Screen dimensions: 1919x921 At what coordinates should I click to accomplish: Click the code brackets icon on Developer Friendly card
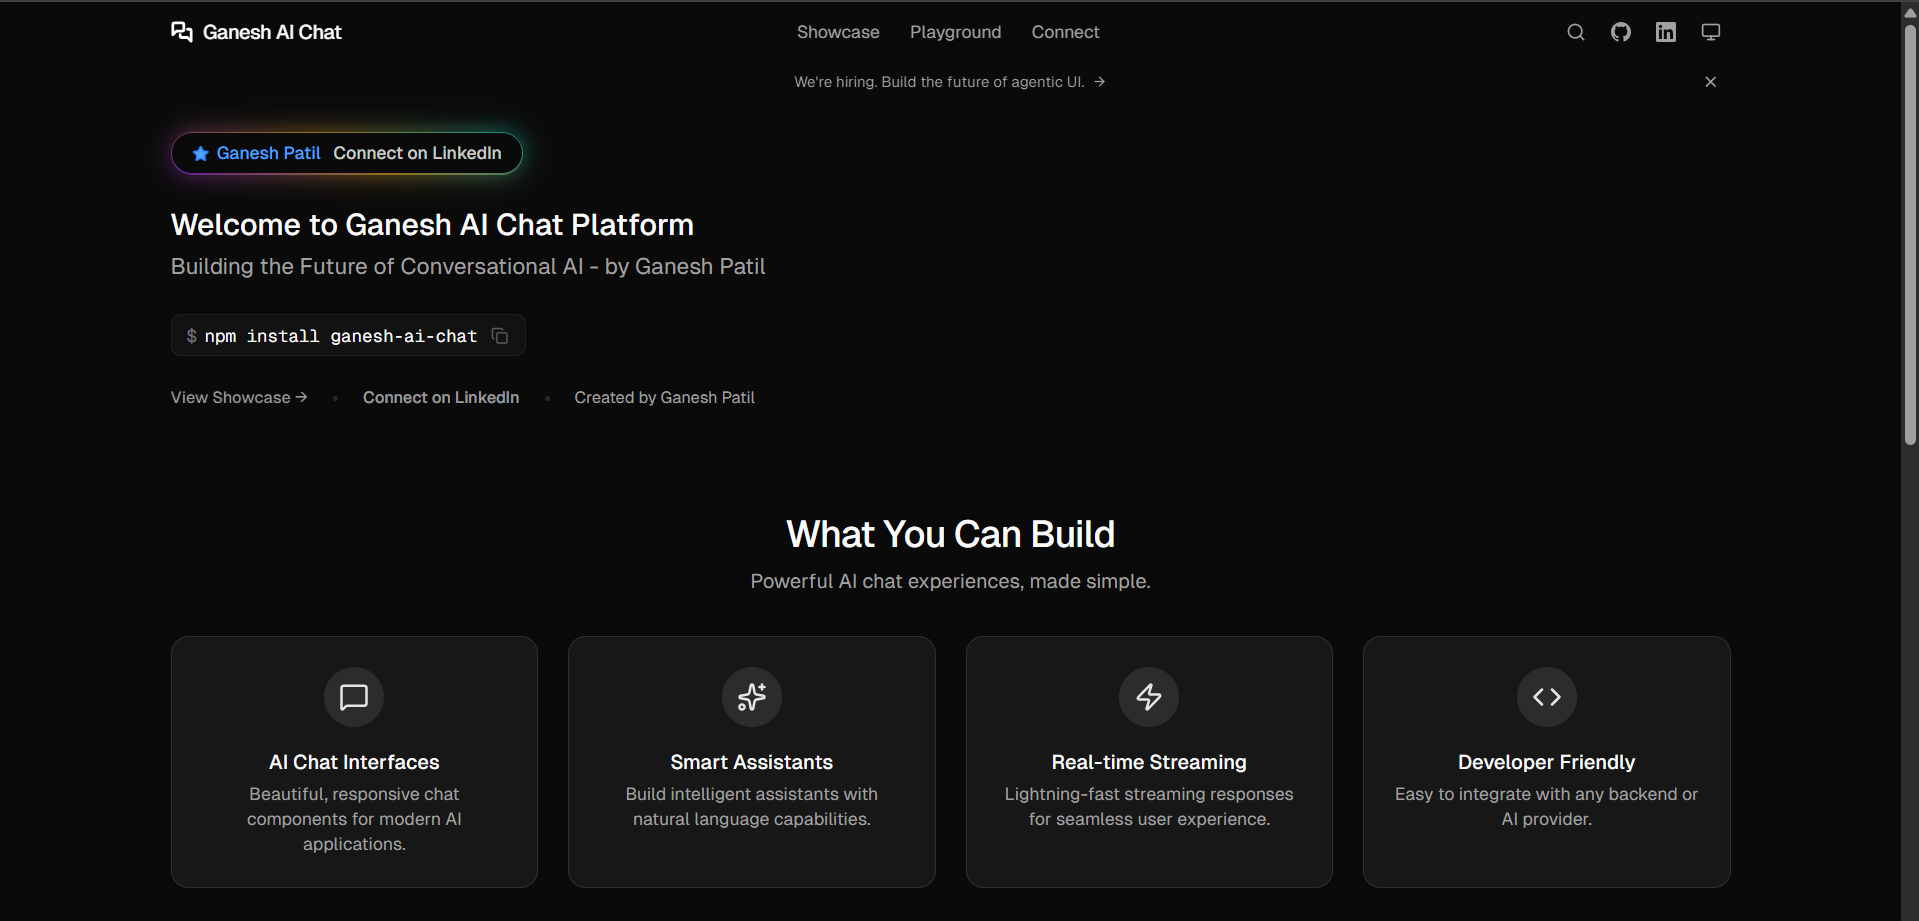click(x=1546, y=697)
